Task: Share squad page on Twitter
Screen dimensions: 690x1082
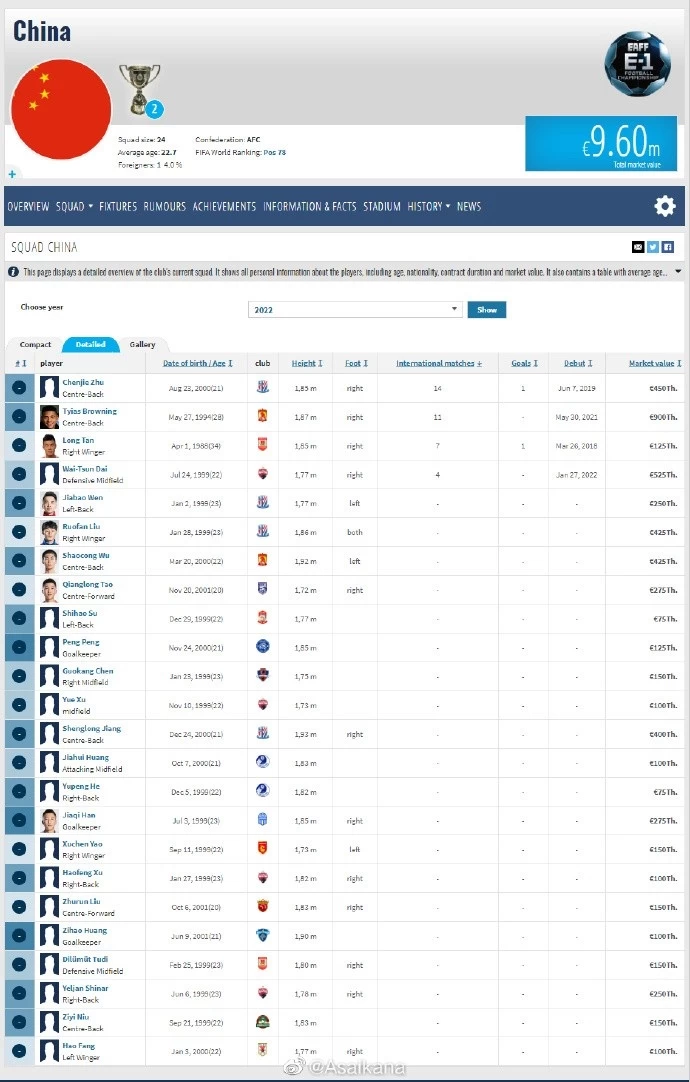Action: (653, 247)
